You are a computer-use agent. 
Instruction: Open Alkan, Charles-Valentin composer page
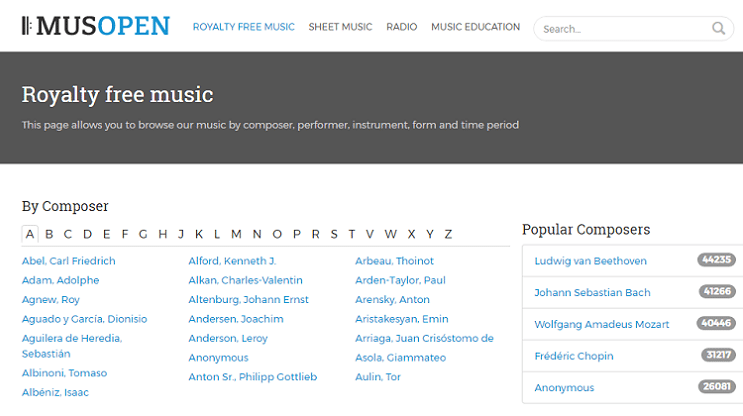(245, 280)
